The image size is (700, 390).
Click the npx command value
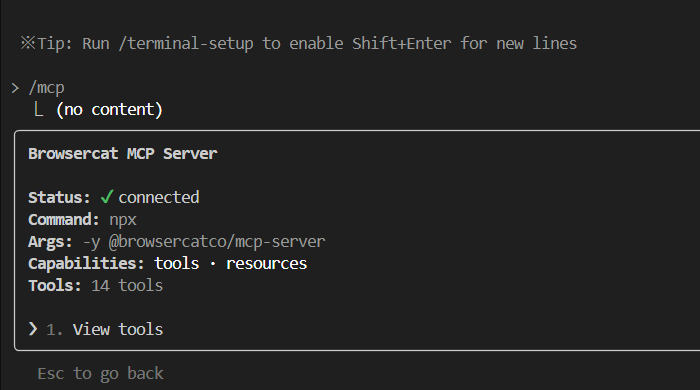click(x=123, y=220)
